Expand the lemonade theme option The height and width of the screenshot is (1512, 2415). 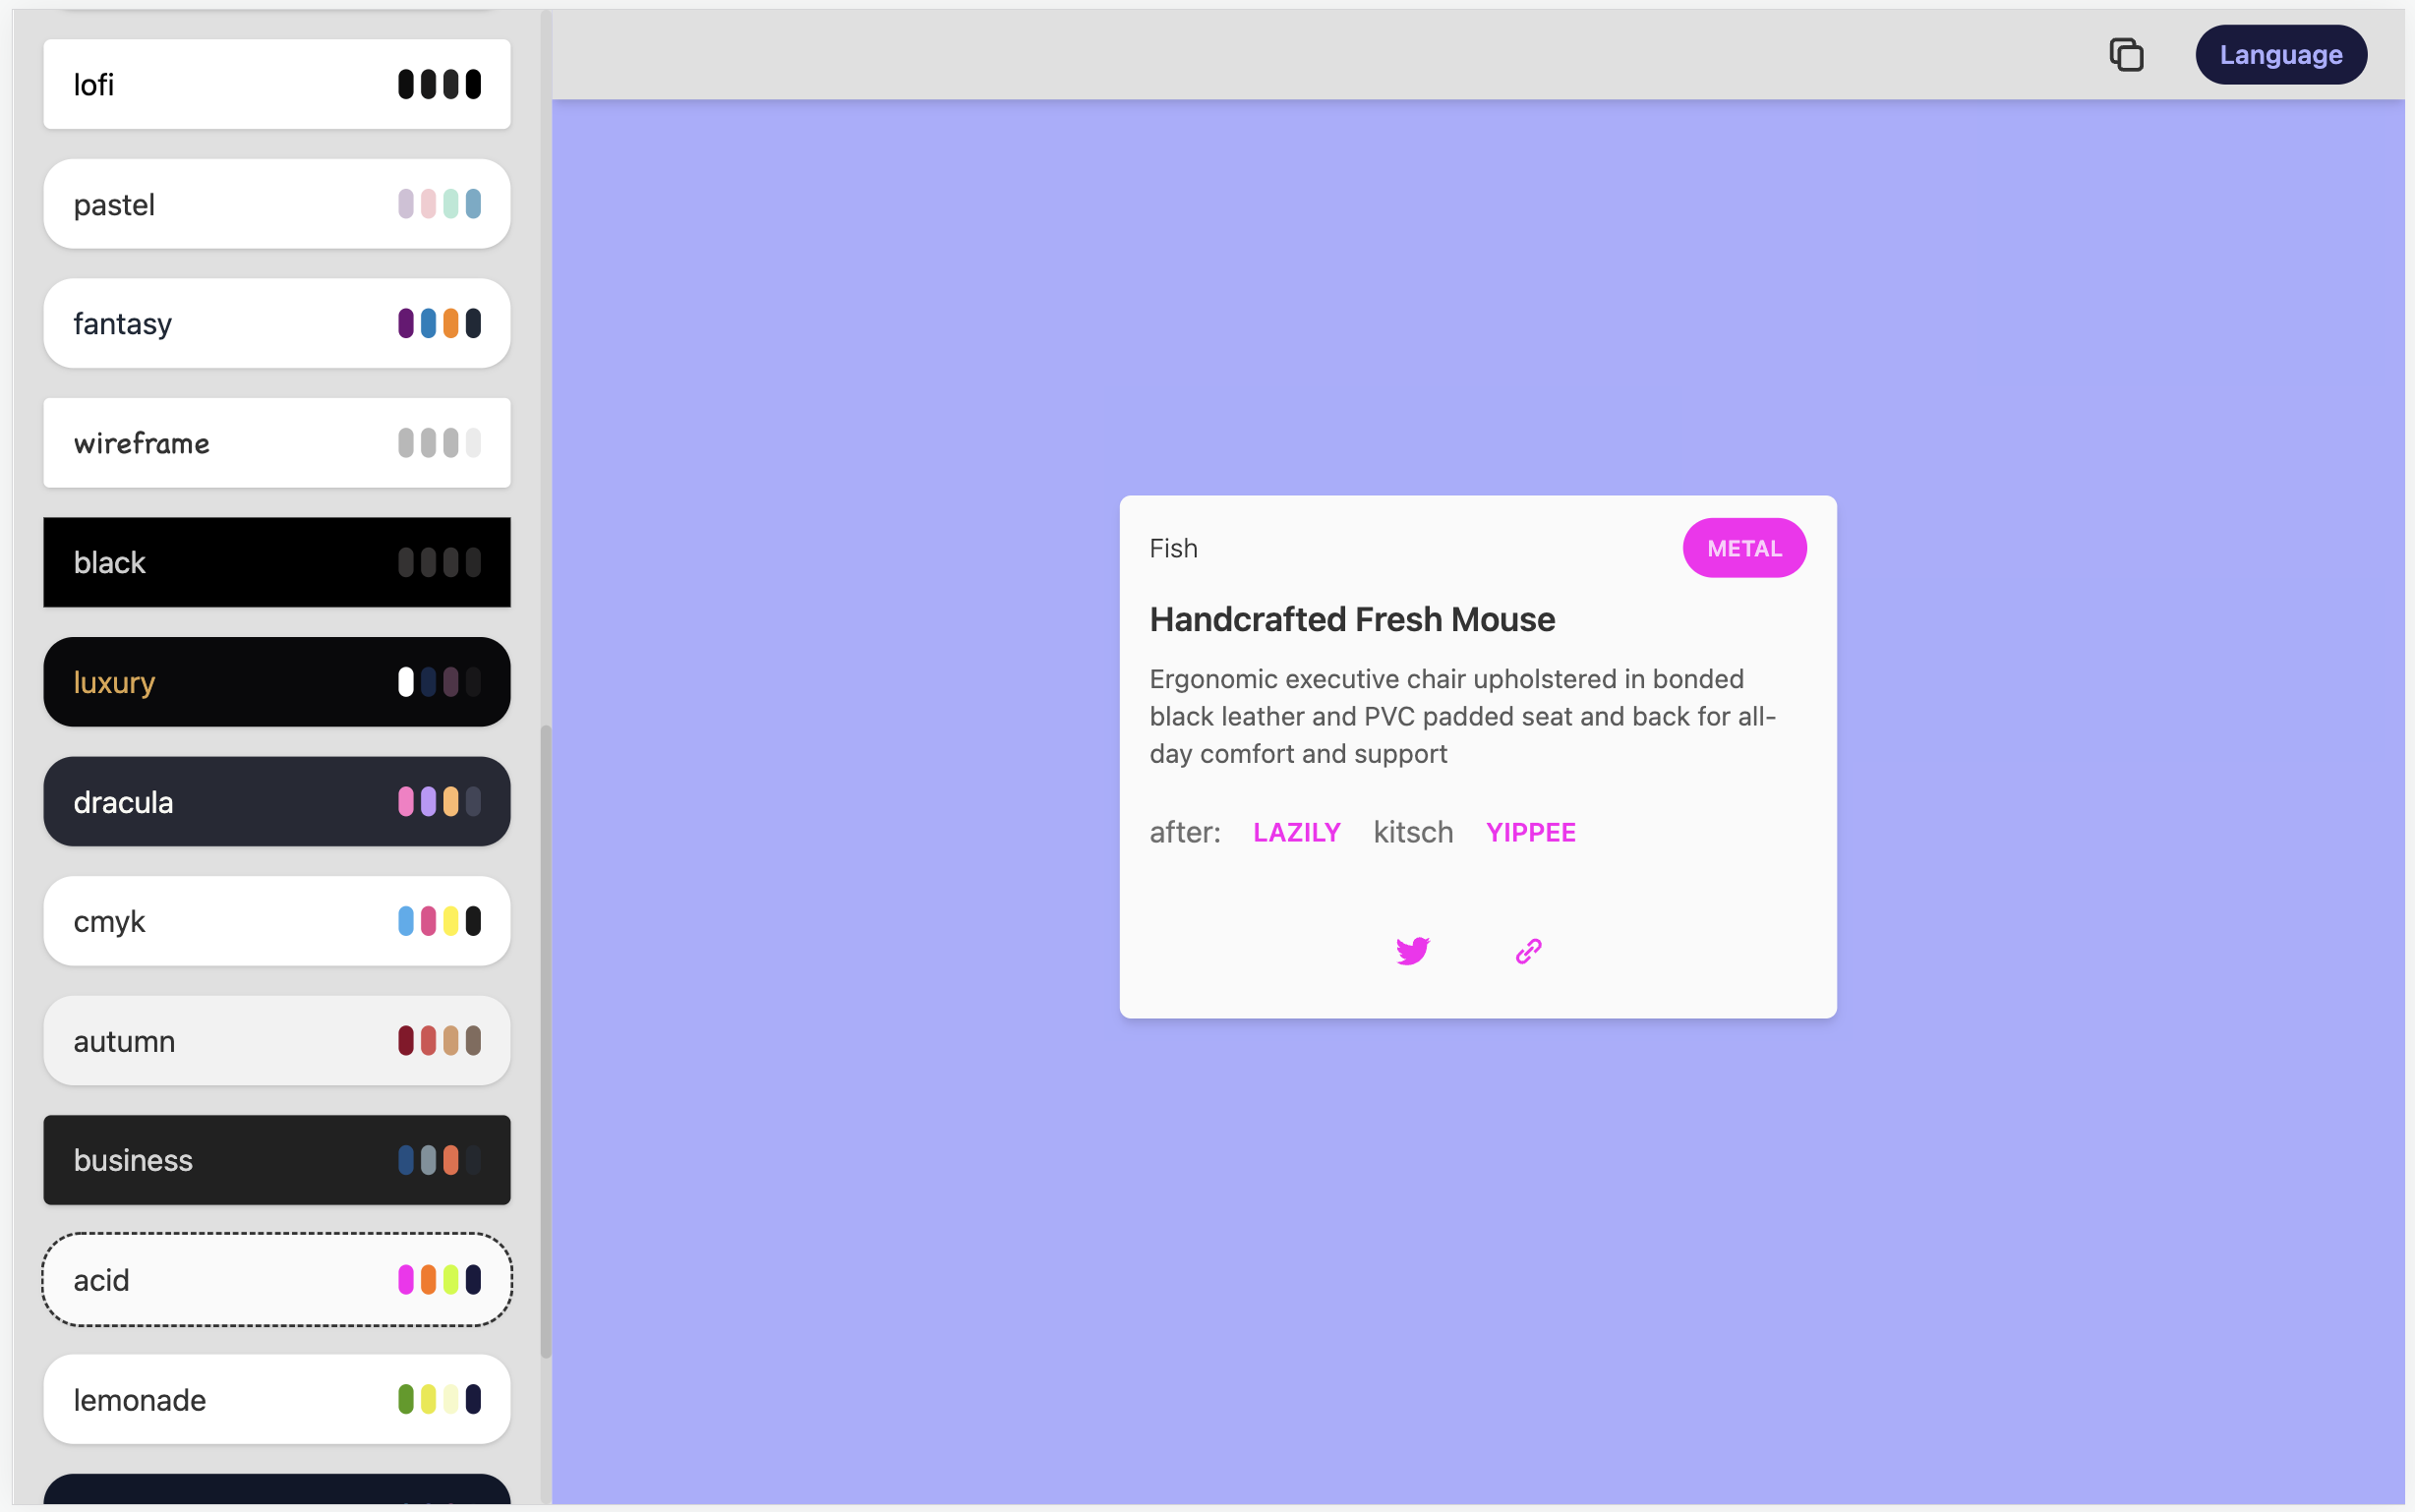tap(273, 1399)
